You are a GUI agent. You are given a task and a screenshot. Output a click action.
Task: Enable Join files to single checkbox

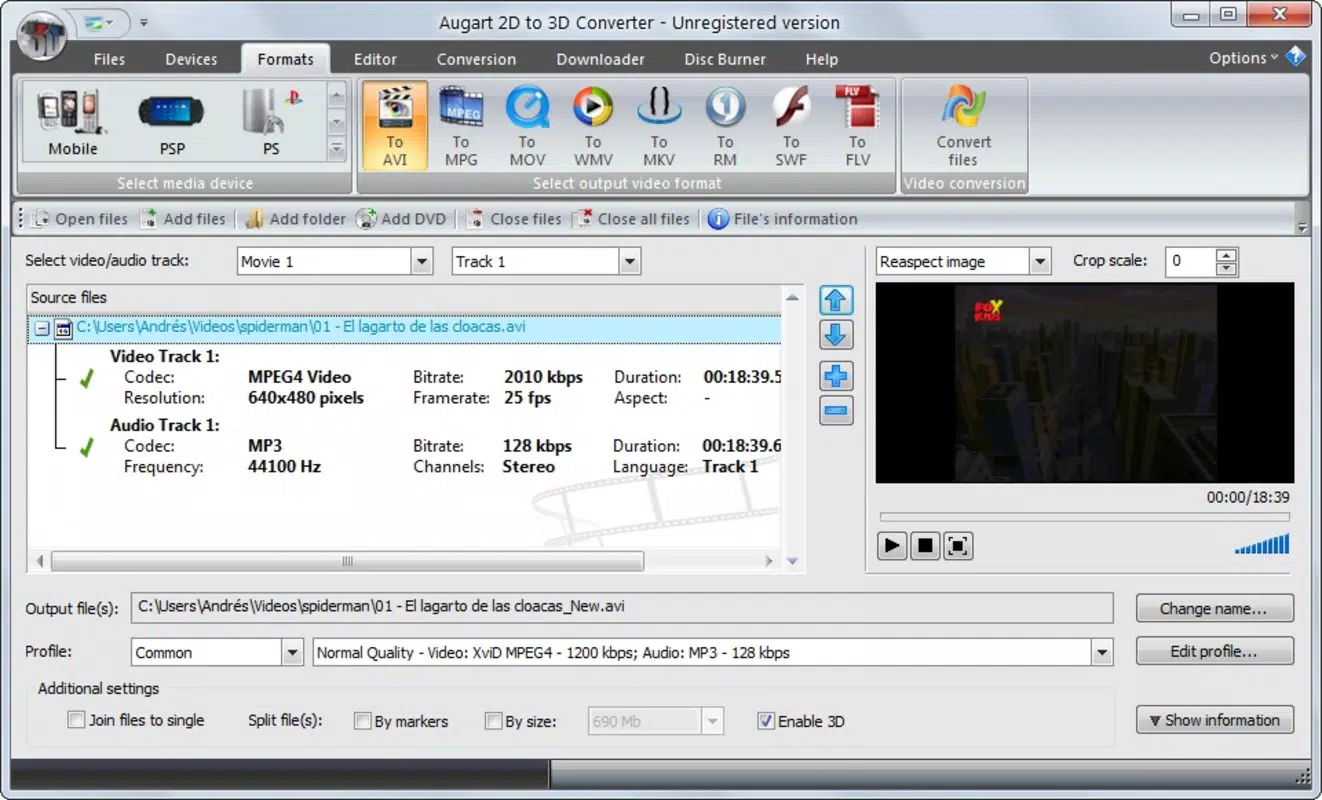coord(76,720)
